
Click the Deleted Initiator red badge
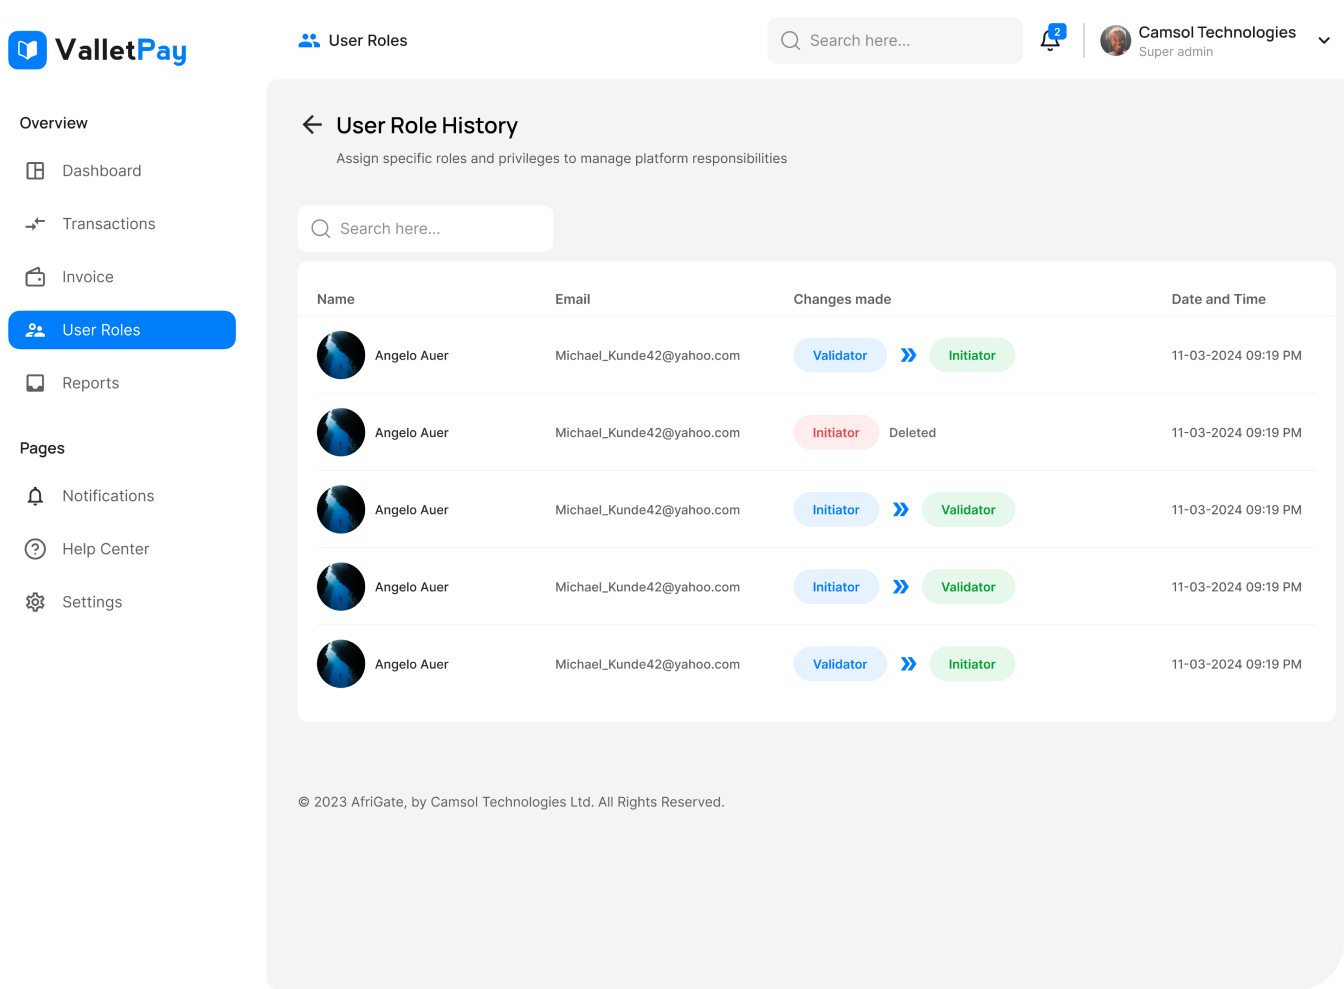[x=835, y=433]
